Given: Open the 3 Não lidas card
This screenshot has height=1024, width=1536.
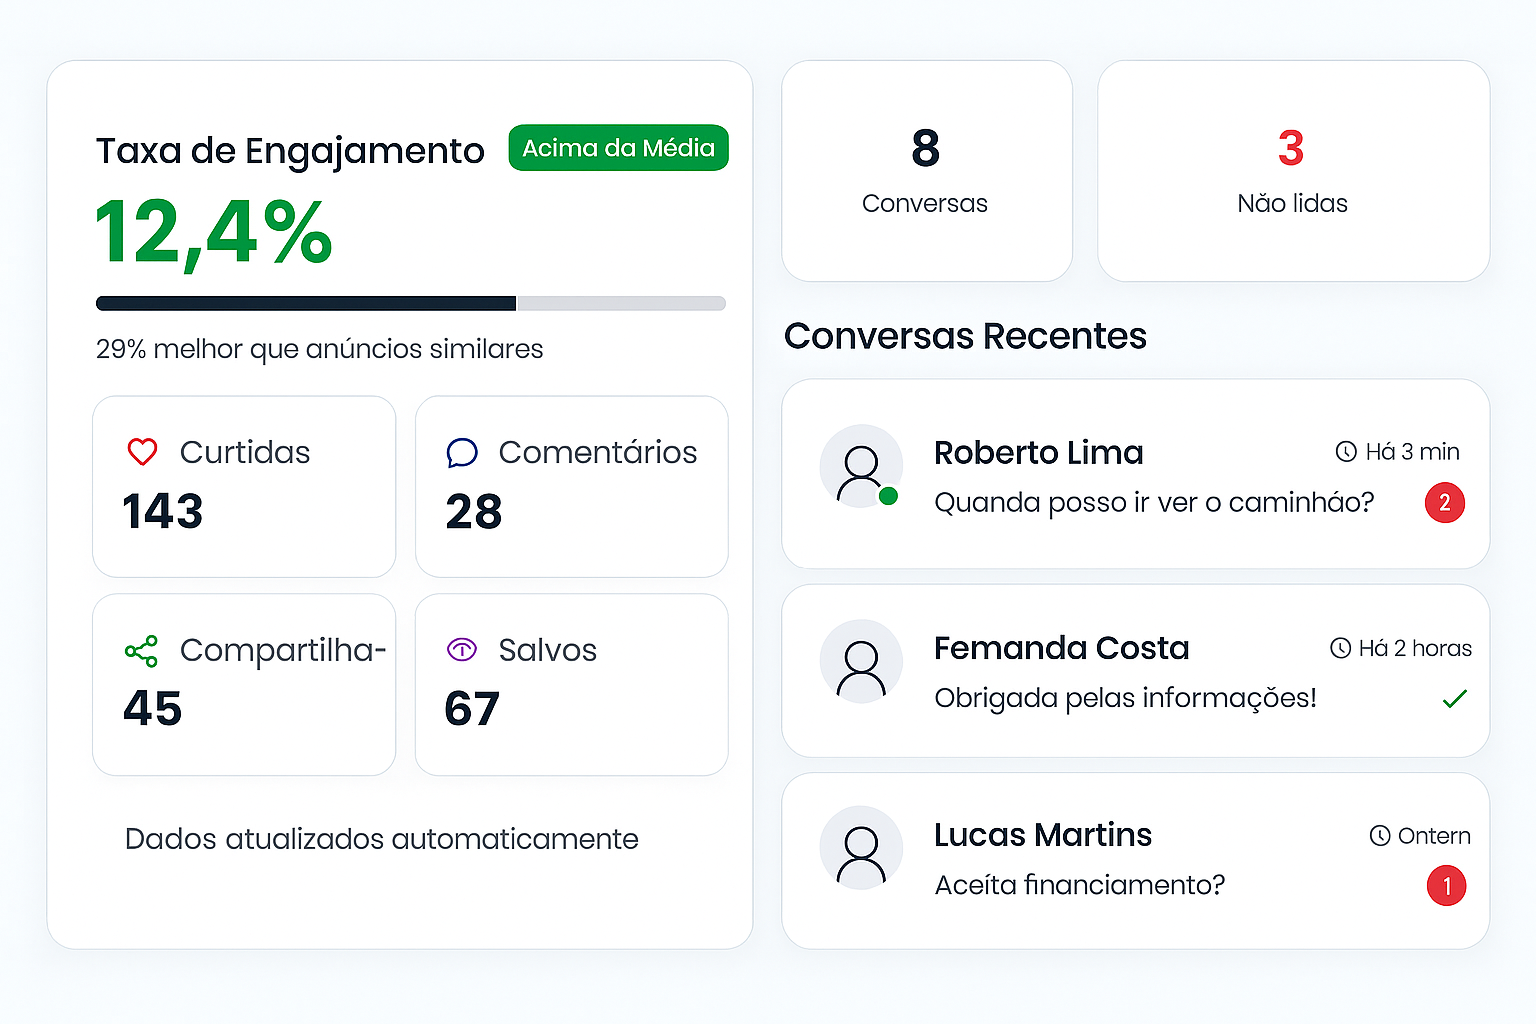Looking at the screenshot, I should pos(1292,171).
